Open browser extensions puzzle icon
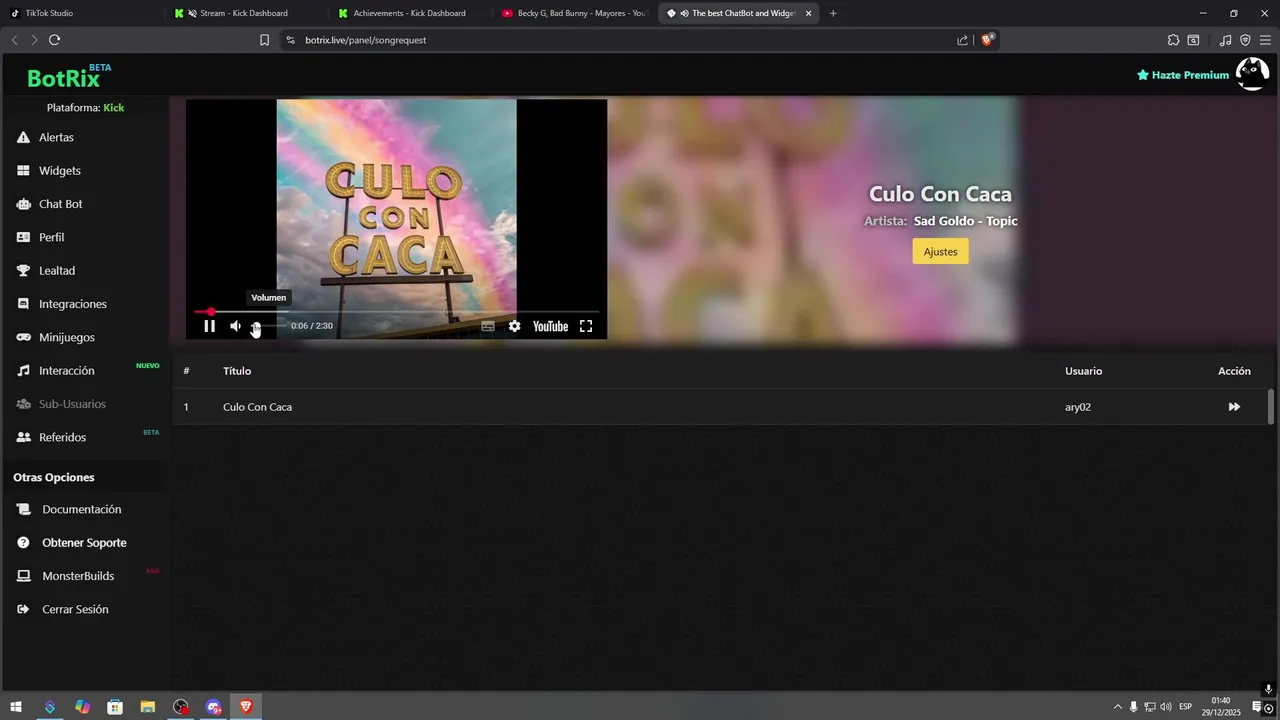 pos(1173,40)
